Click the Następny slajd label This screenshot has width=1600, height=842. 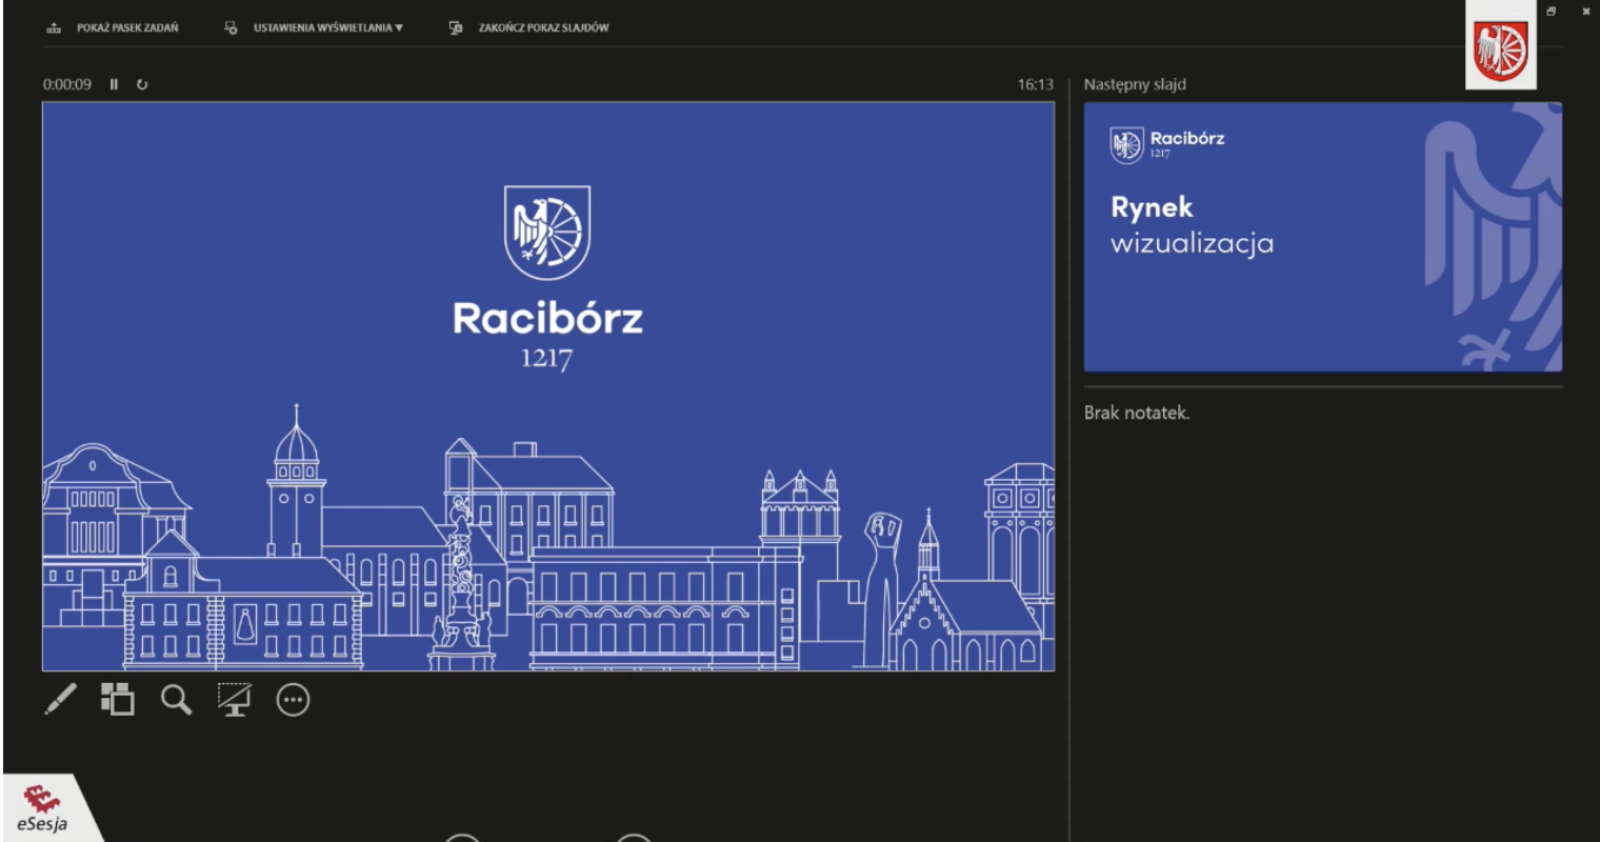[1135, 85]
